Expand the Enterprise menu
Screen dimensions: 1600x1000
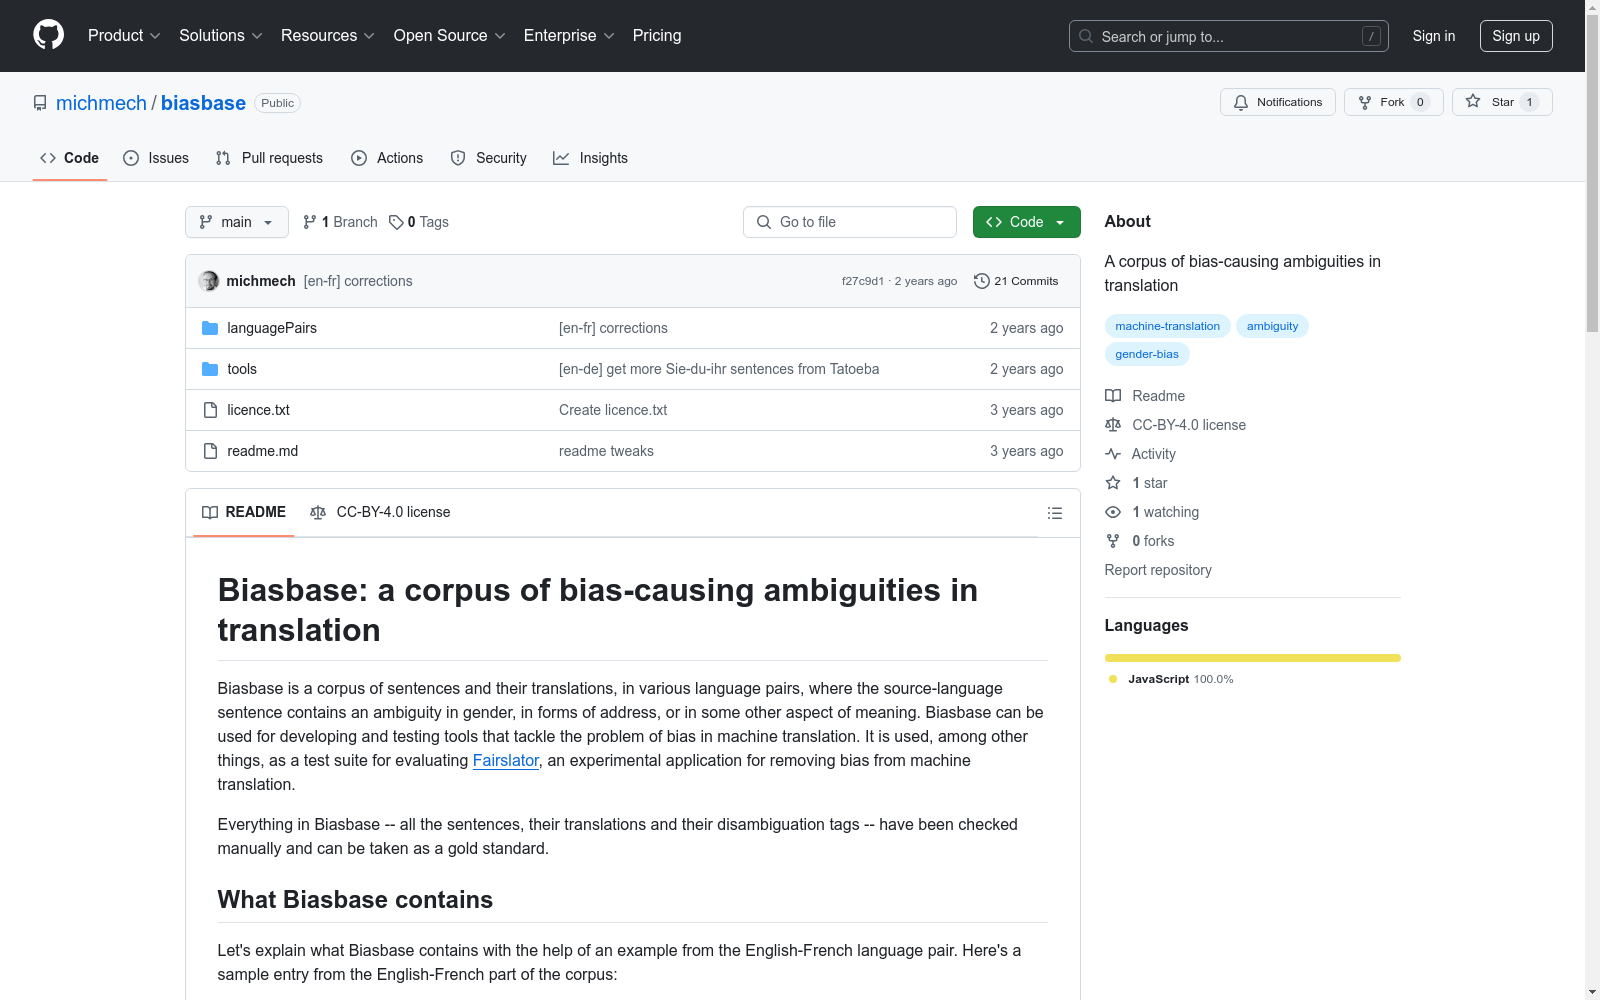tap(569, 36)
